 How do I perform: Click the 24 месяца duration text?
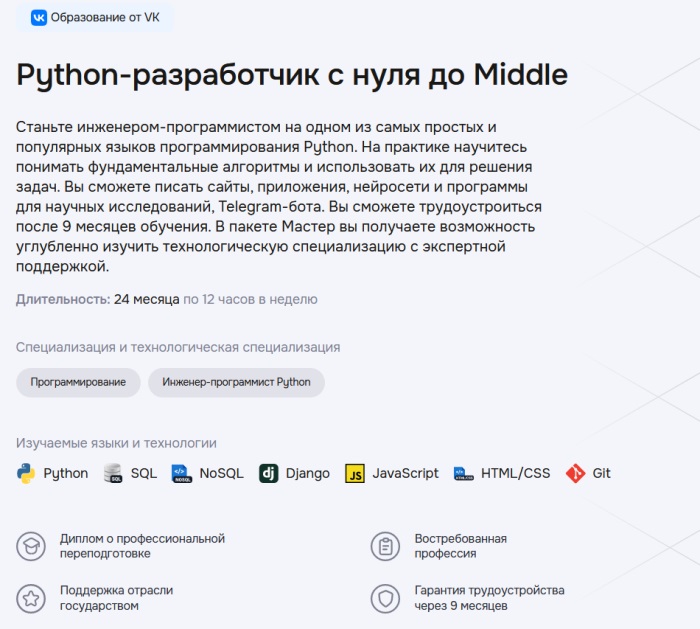pos(146,299)
